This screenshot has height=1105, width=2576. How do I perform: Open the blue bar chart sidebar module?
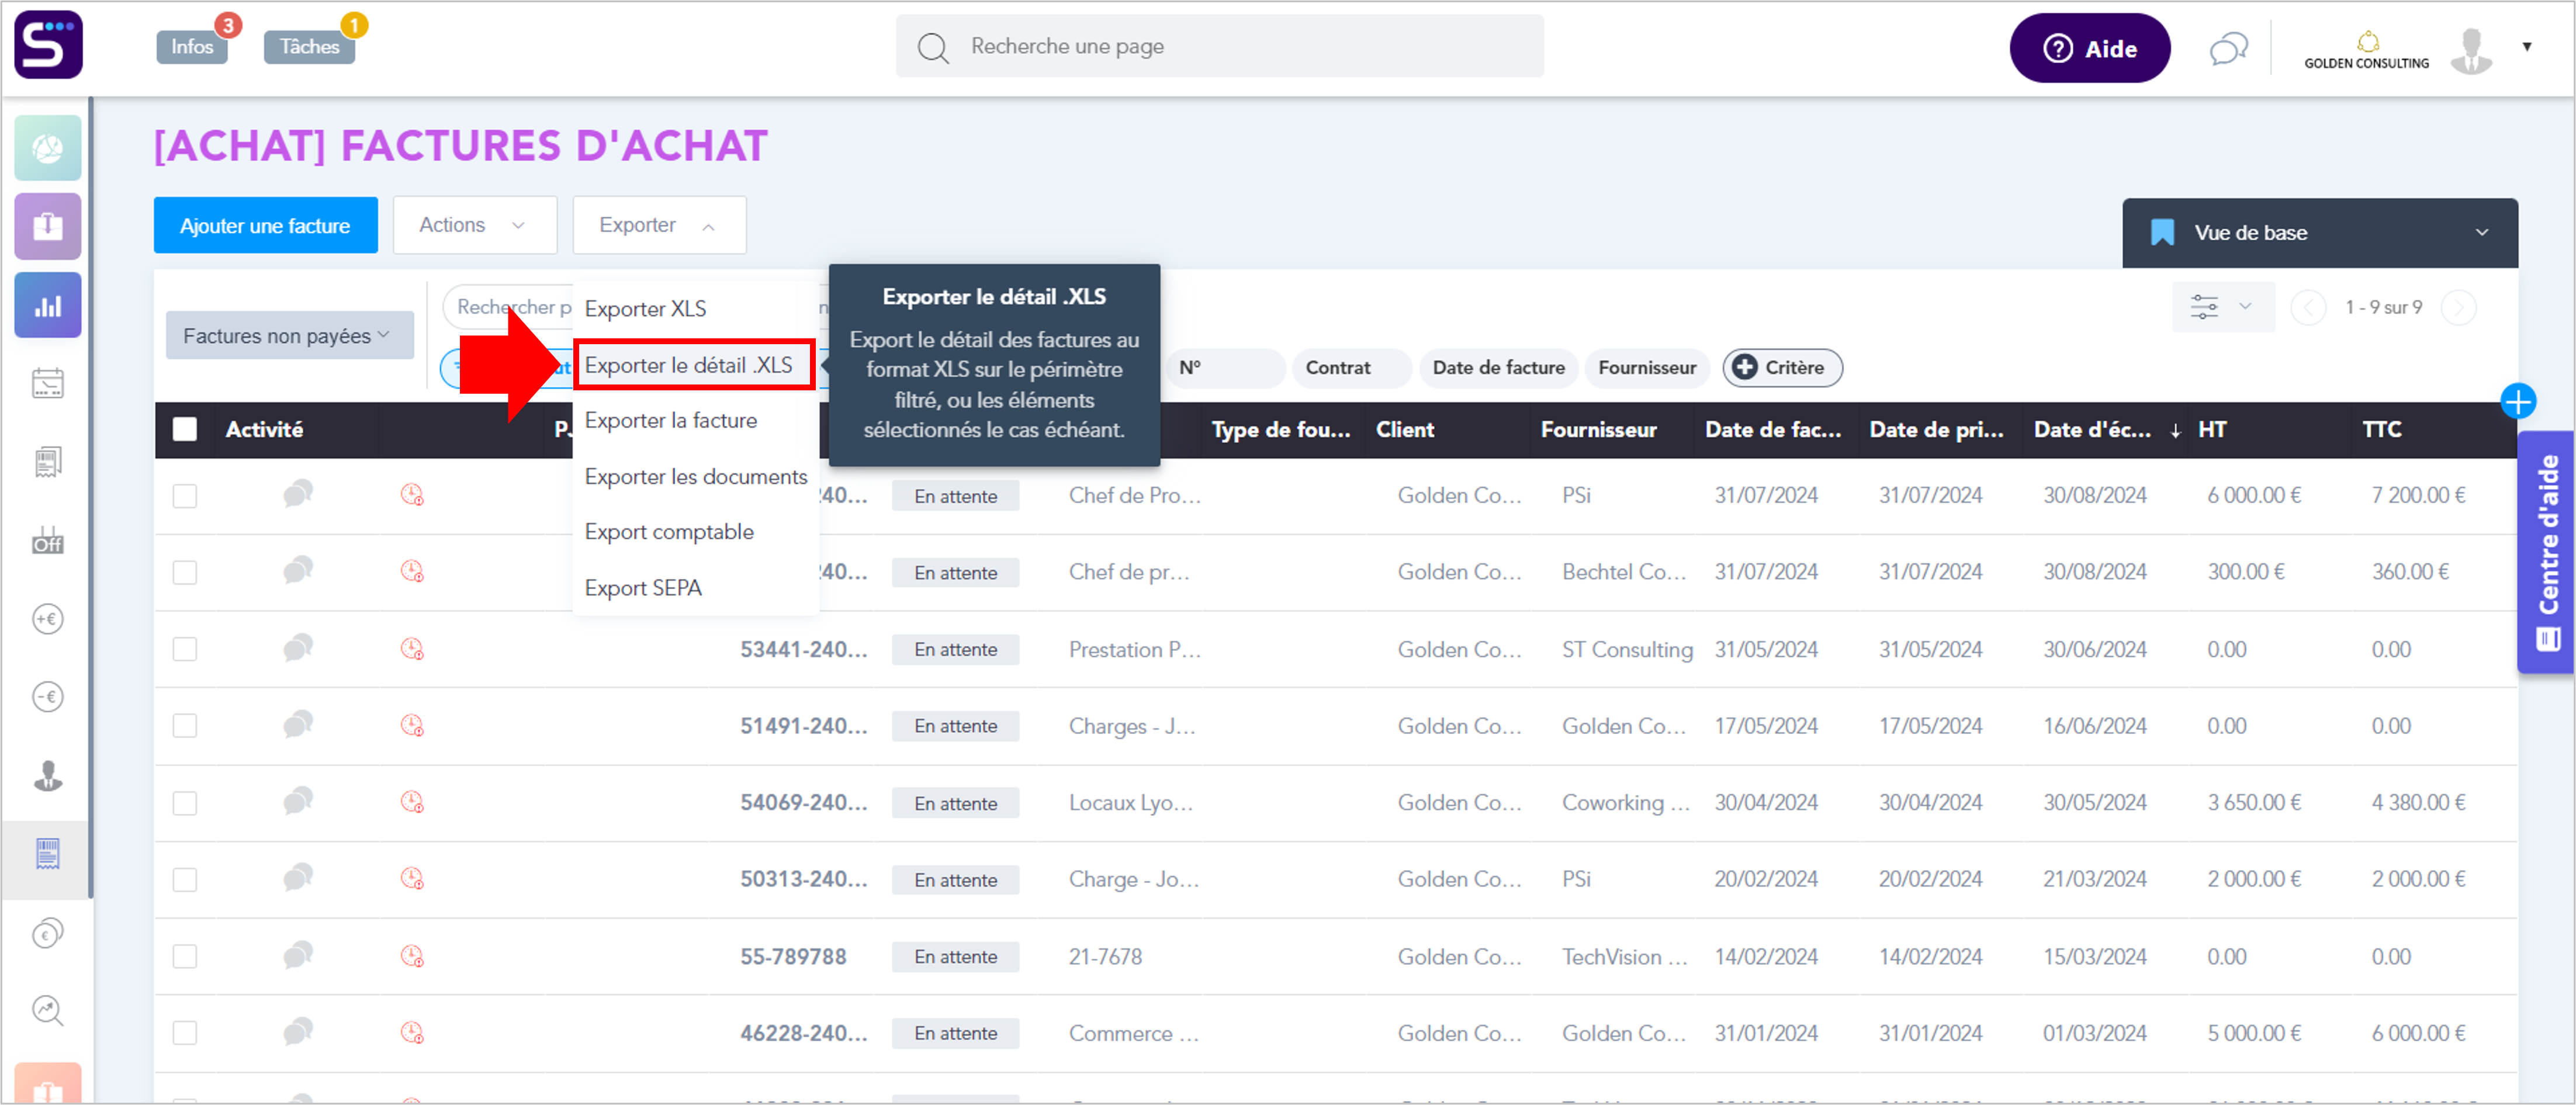pyautogui.click(x=48, y=305)
